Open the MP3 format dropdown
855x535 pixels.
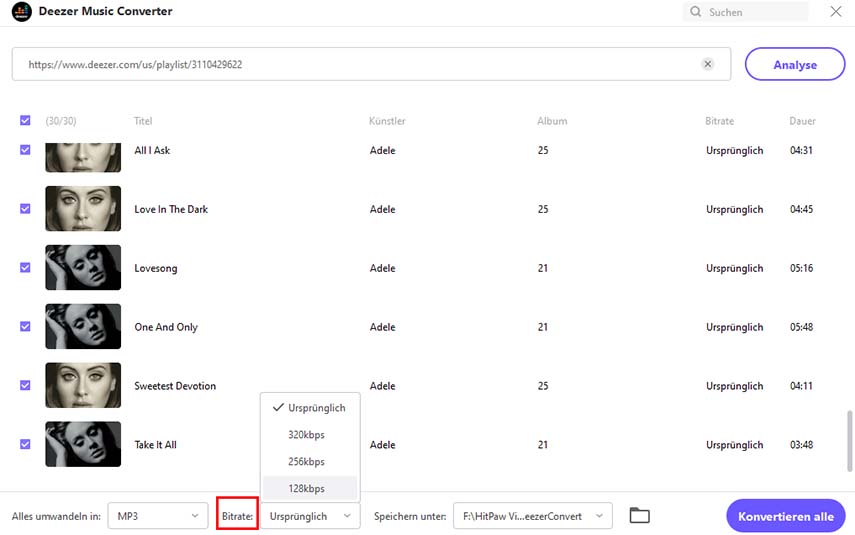tap(158, 516)
